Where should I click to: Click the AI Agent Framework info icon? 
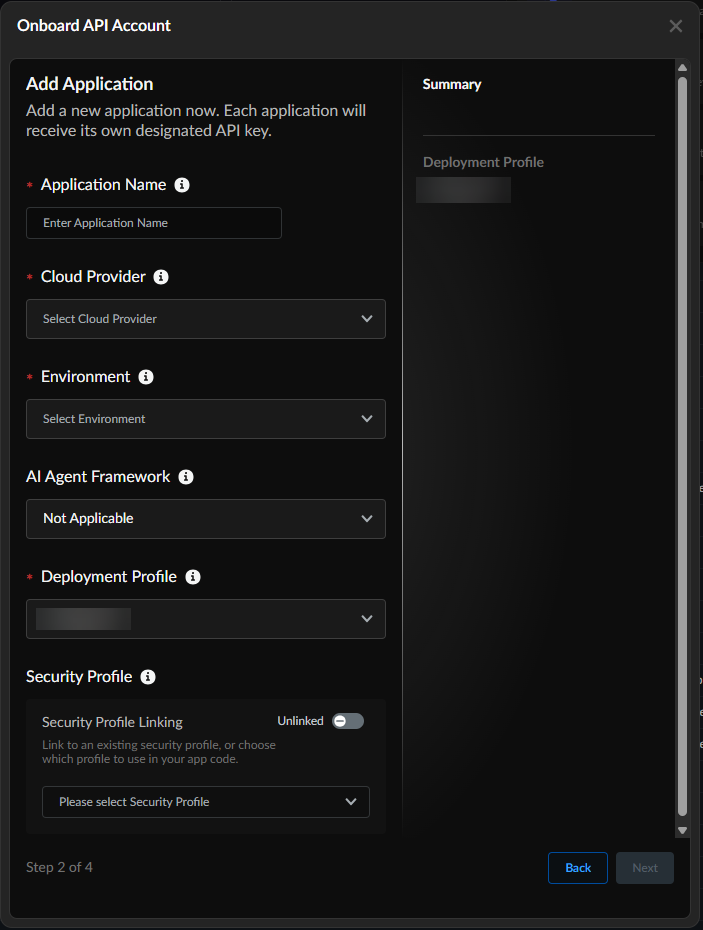click(x=186, y=477)
